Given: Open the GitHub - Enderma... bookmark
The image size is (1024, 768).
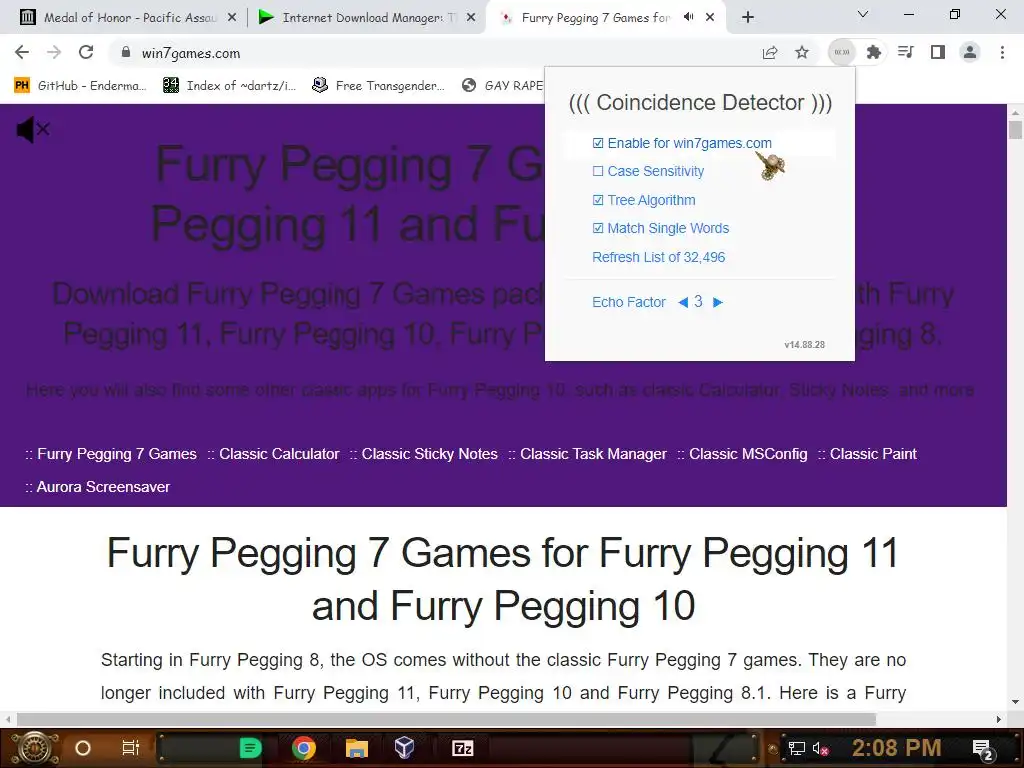Looking at the screenshot, I should (80, 86).
